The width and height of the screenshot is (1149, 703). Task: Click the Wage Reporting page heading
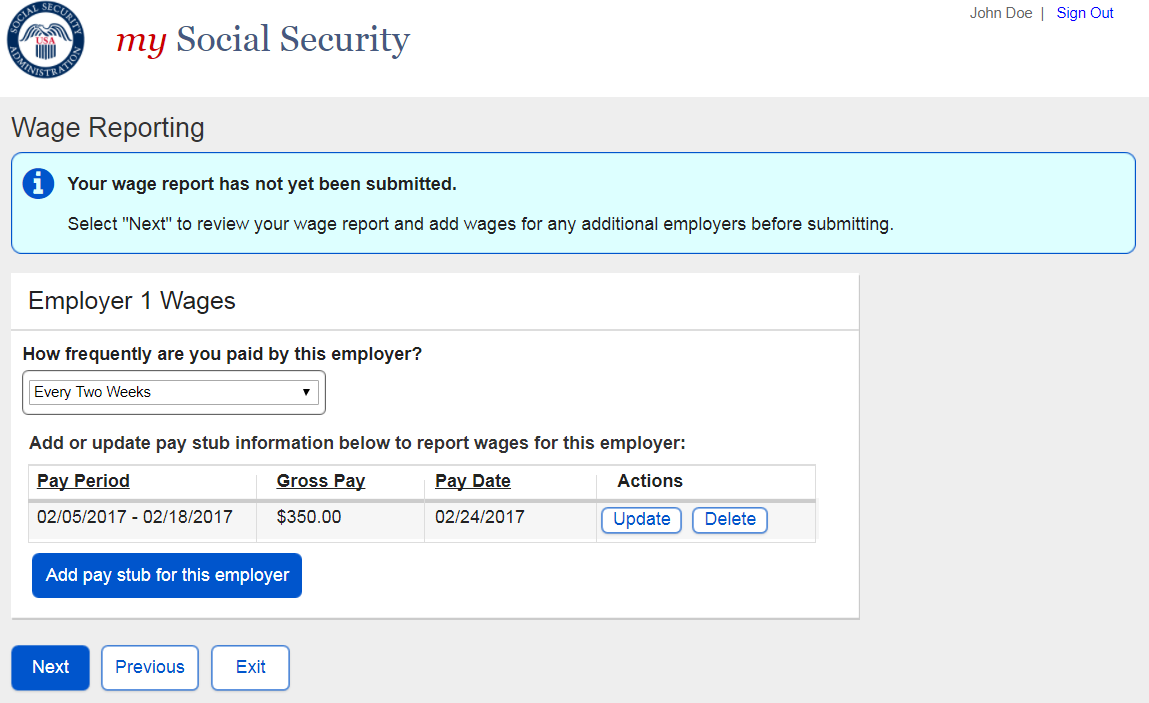pos(108,128)
